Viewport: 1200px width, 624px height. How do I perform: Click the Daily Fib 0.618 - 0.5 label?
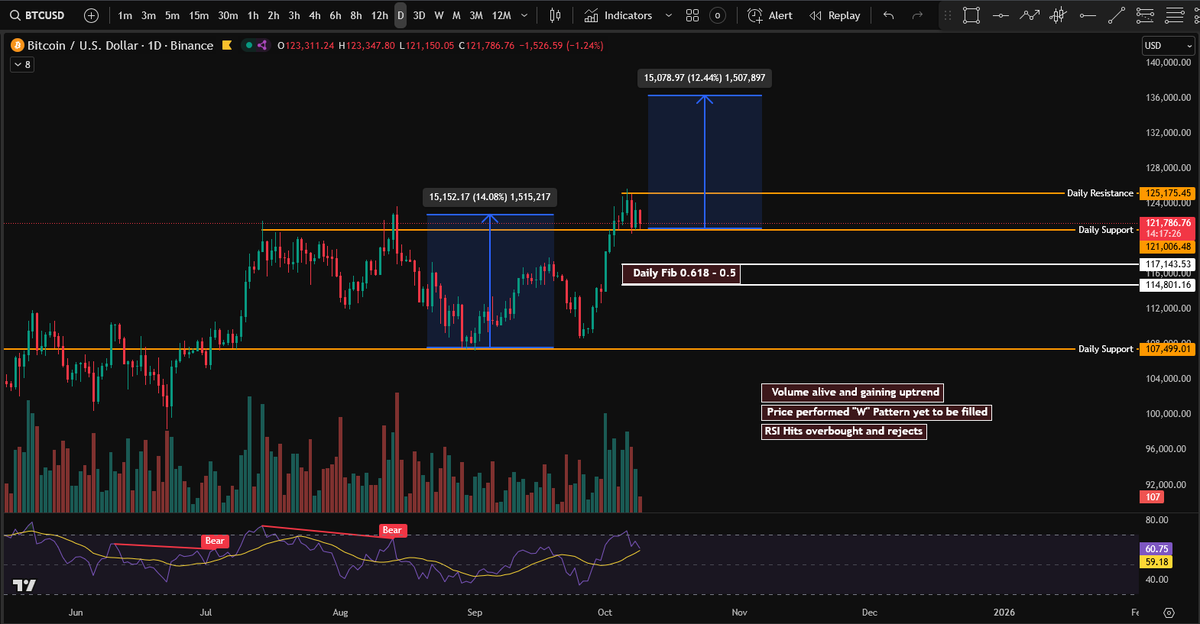[x=681, y=273]
